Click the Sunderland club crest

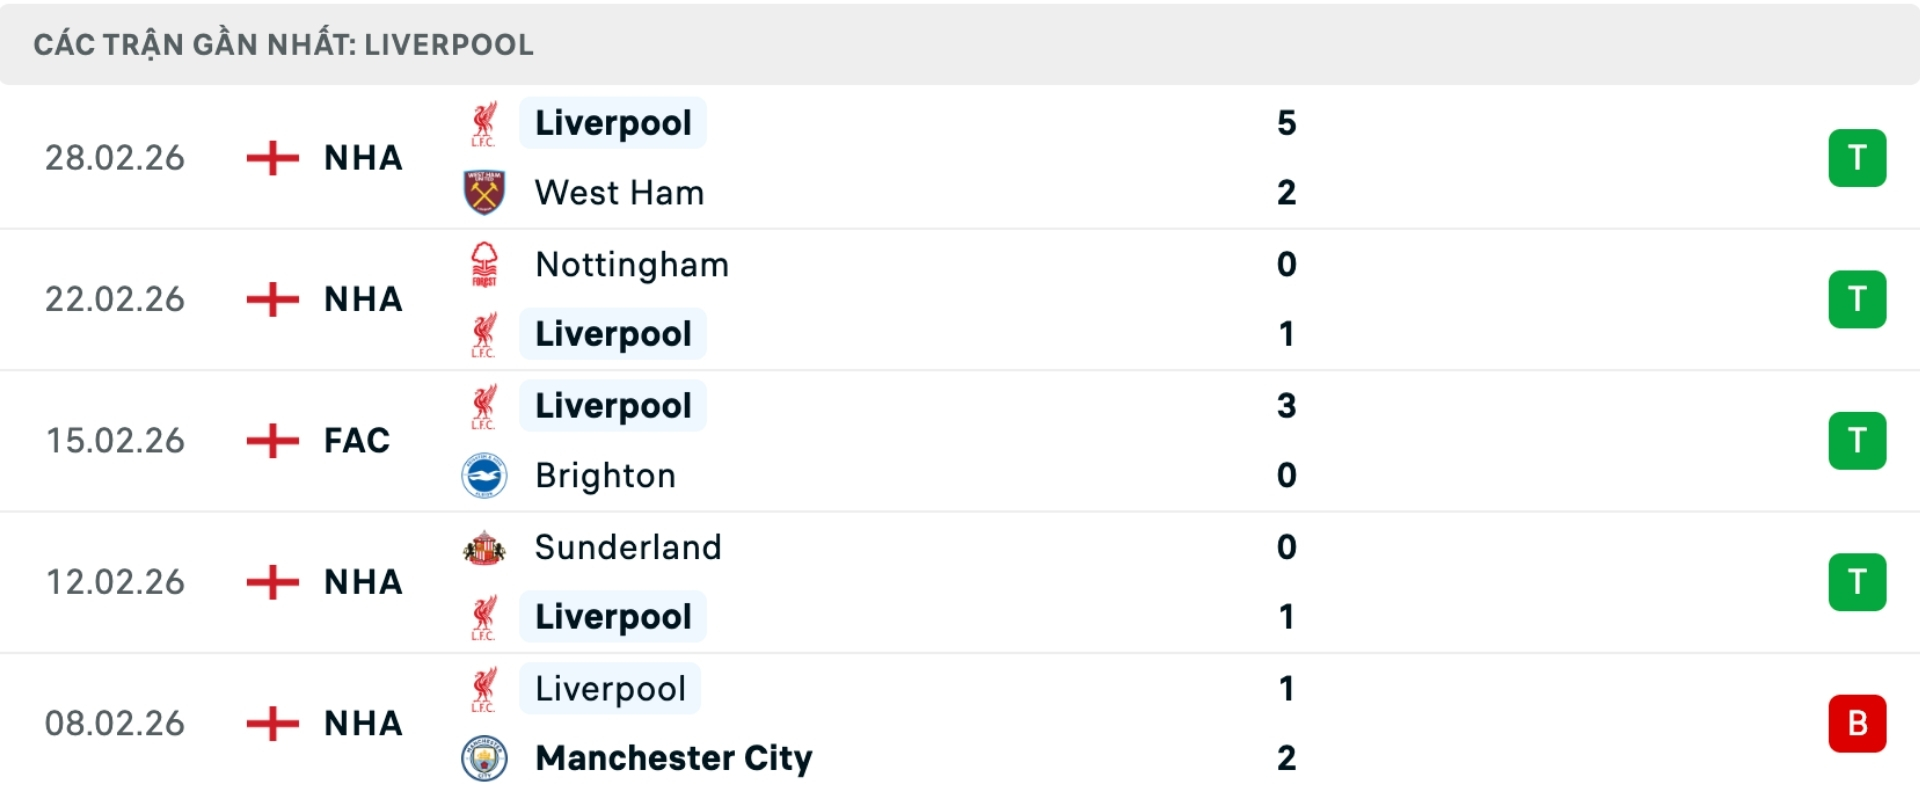pyautogui.click(x=484, y=546)
